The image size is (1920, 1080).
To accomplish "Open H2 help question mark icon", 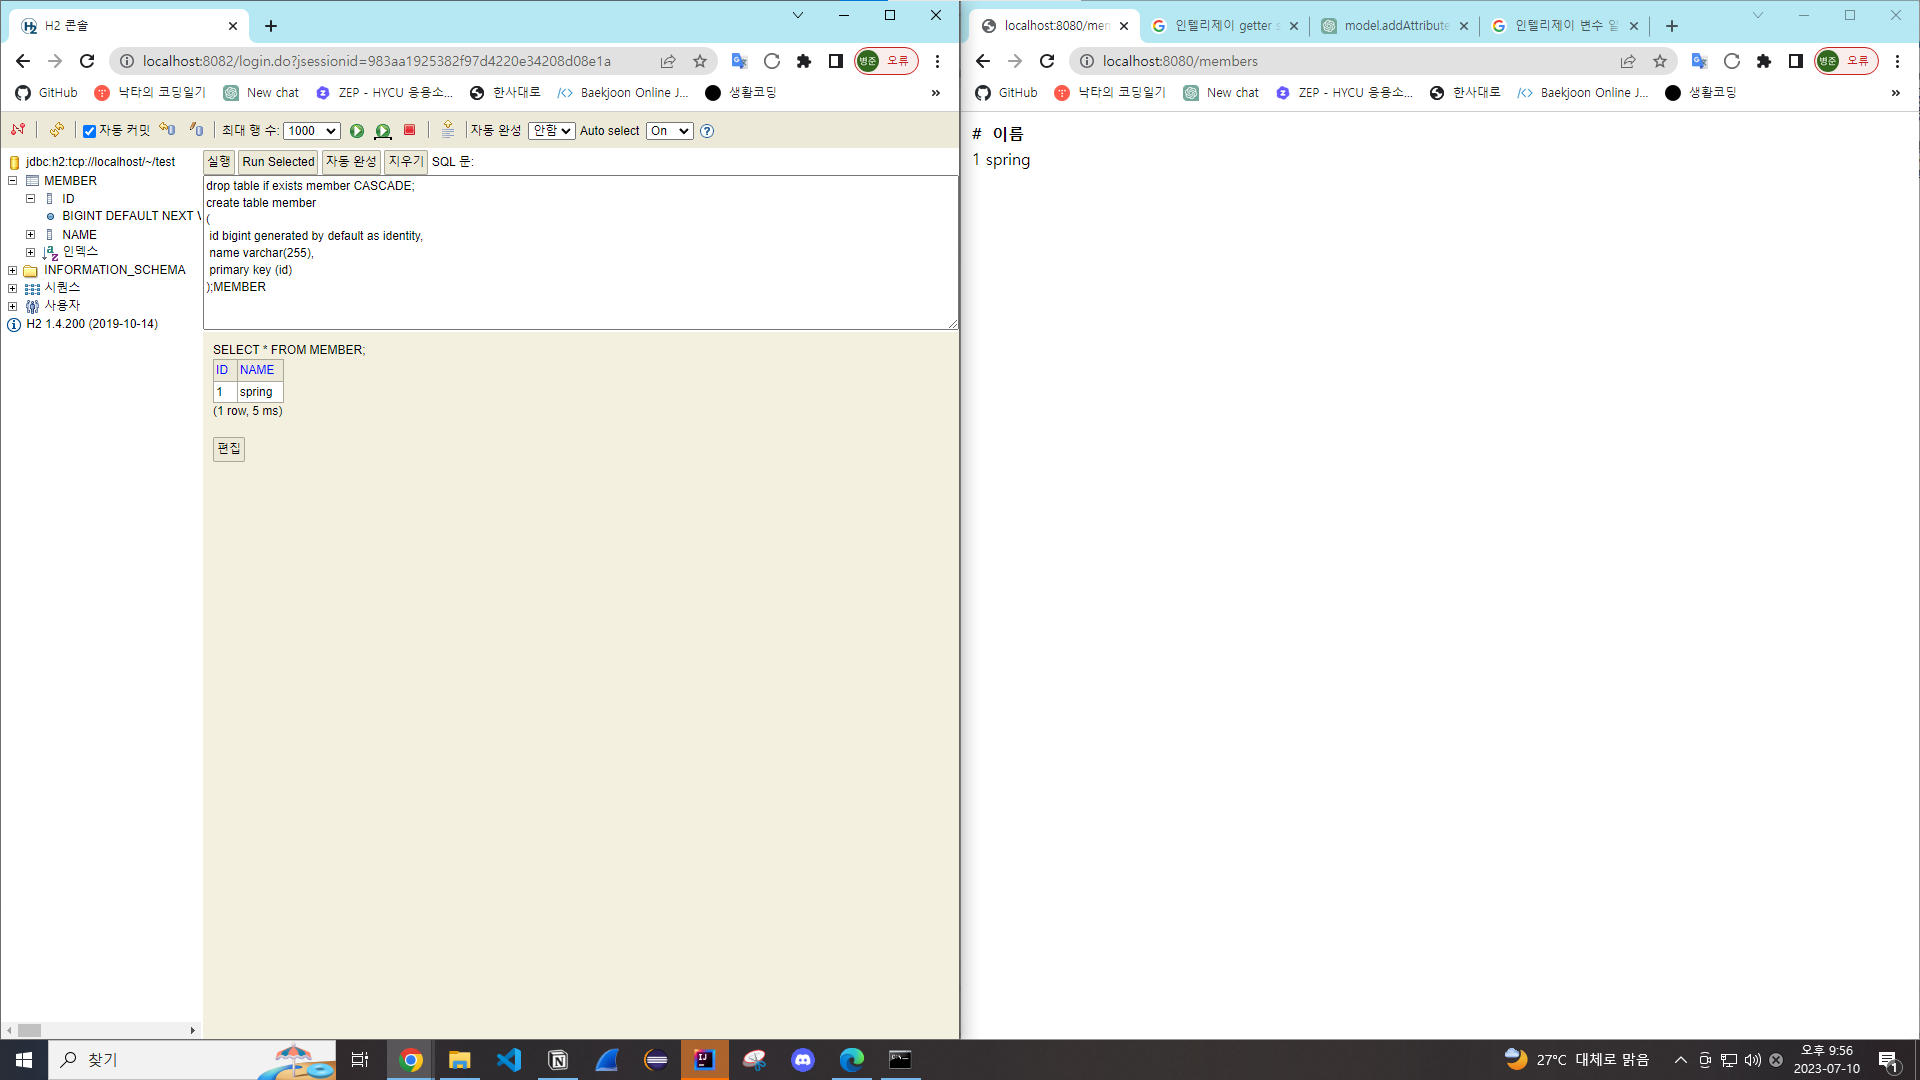I will pos(707,131).
